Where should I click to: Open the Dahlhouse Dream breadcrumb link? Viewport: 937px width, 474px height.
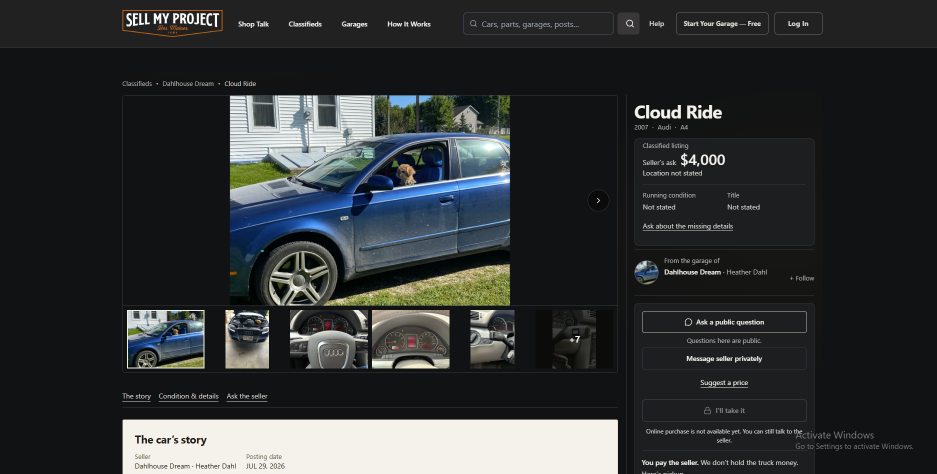click(x=188, y=84)
